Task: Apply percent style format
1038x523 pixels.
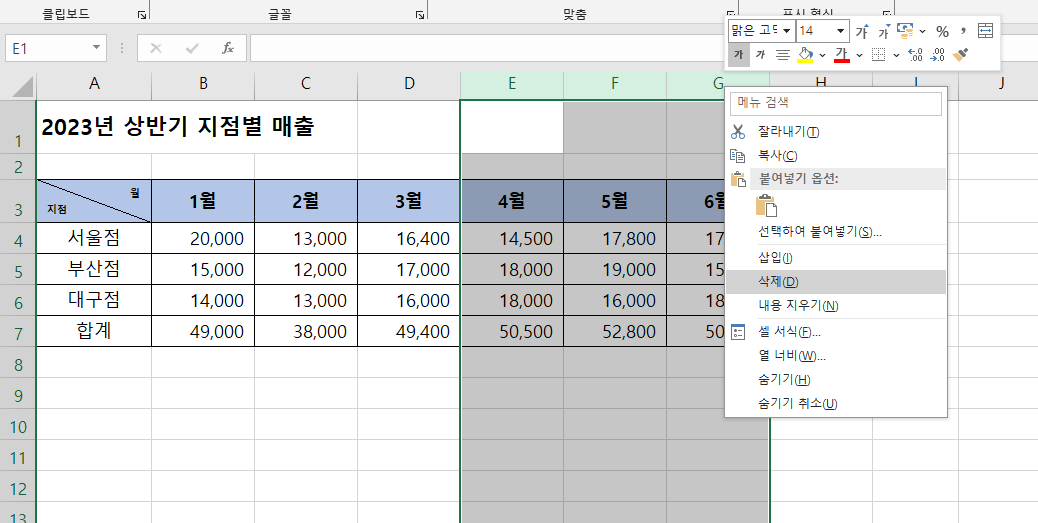Action: (942, 31)
